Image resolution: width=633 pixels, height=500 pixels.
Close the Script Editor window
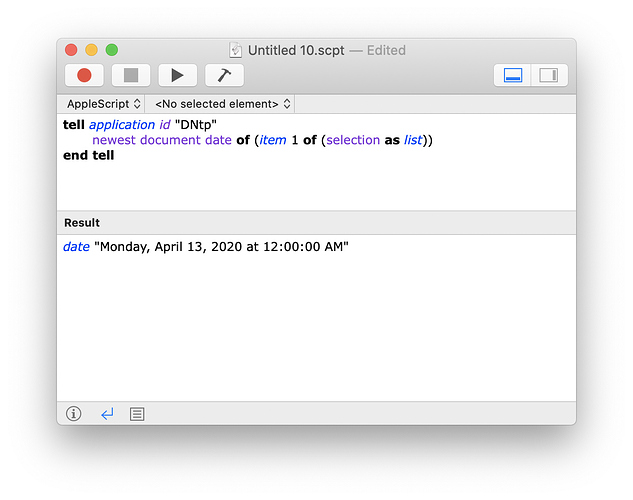click(71, 49)
